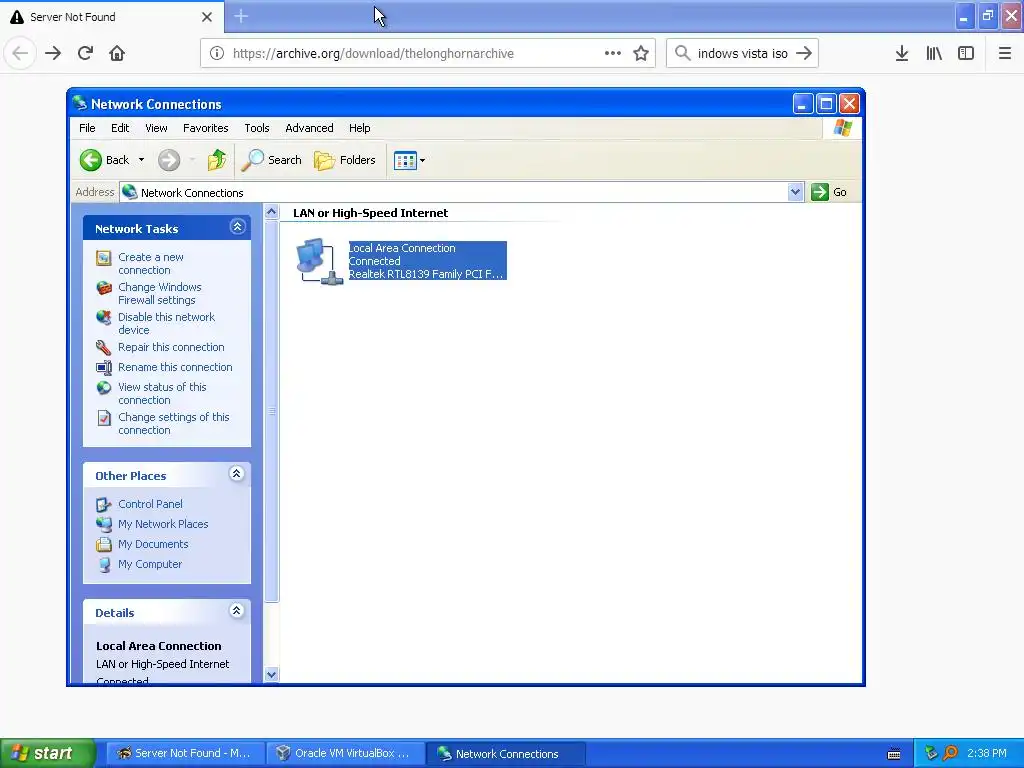The image size is (1024, 768).
Task: Open Back button history dropdown arrow
Action: pyautogui.click(x=141, y=160)
